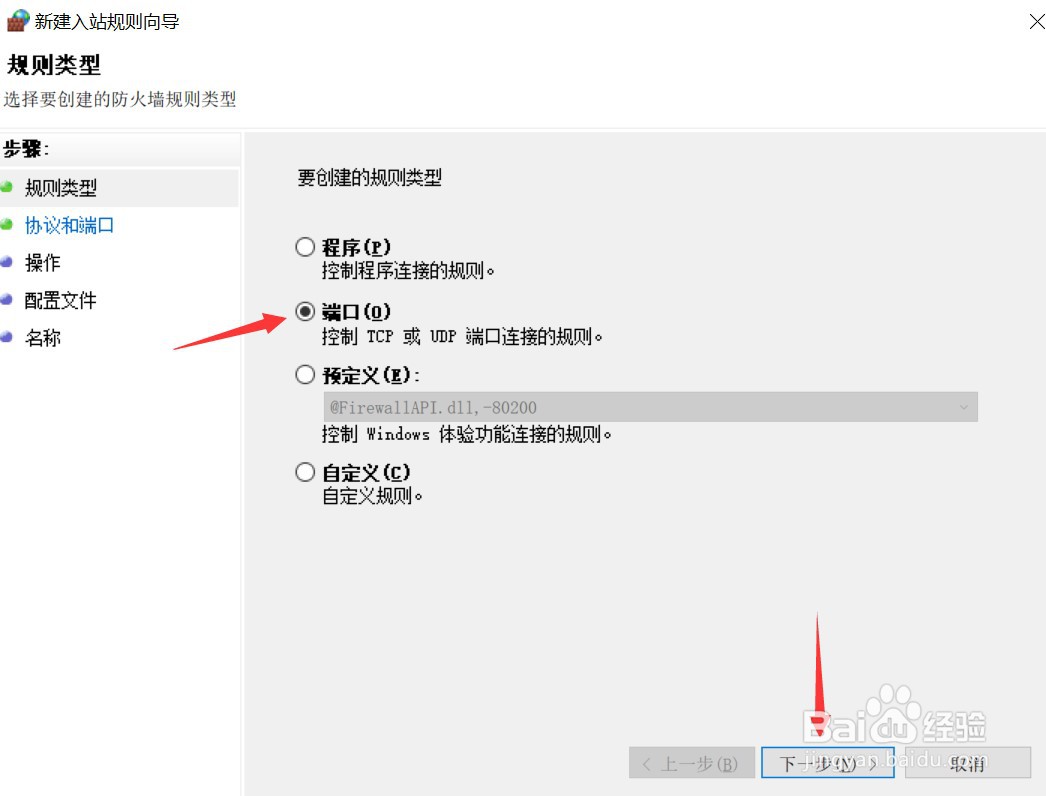Click the 下一步(N) button
1046x796 pixels.
[x=827, y=763]
